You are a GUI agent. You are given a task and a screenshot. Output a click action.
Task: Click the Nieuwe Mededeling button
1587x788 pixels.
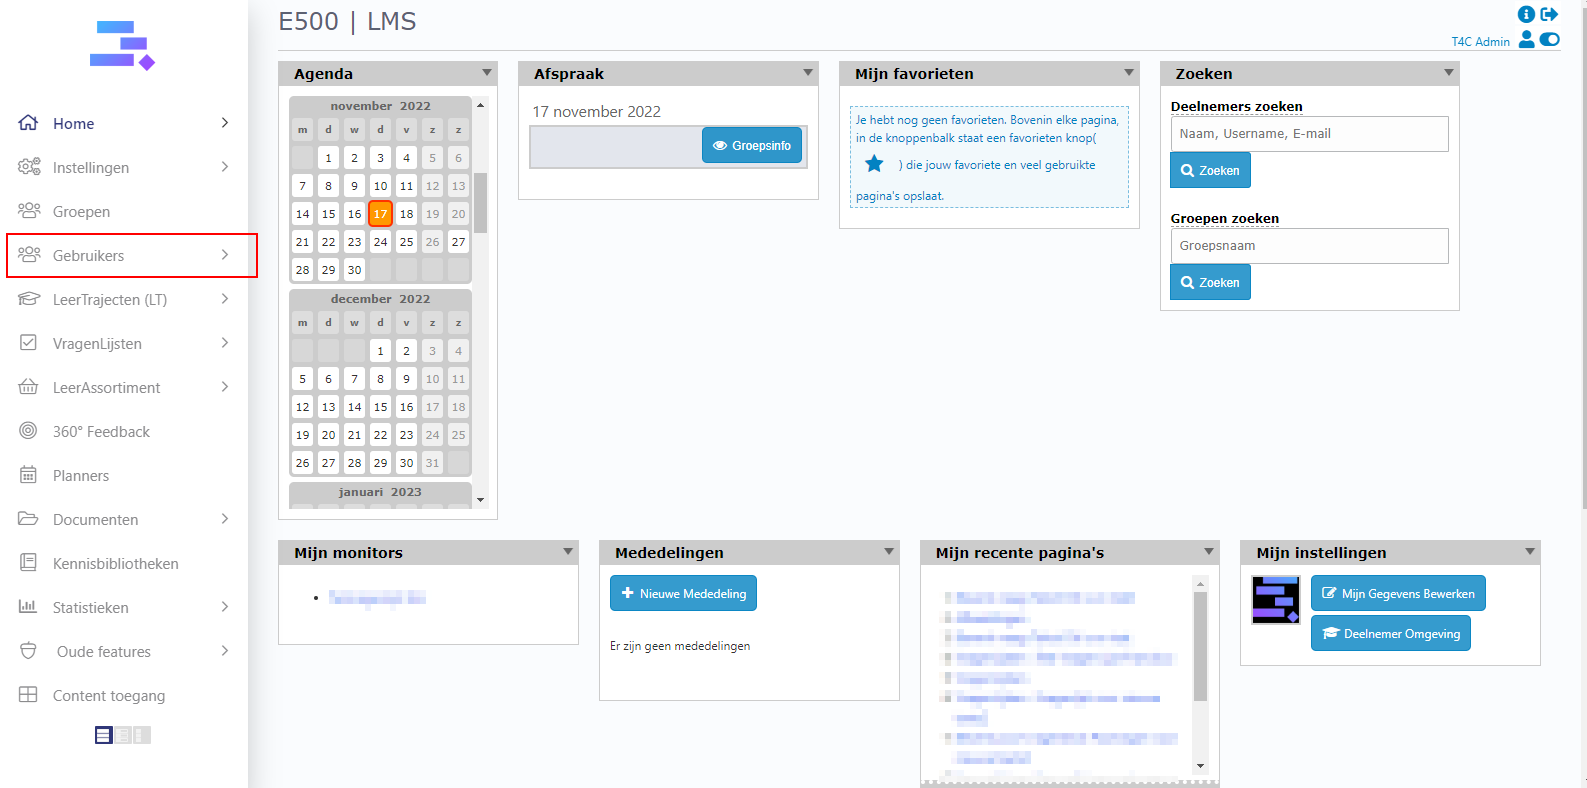point(683,593)
